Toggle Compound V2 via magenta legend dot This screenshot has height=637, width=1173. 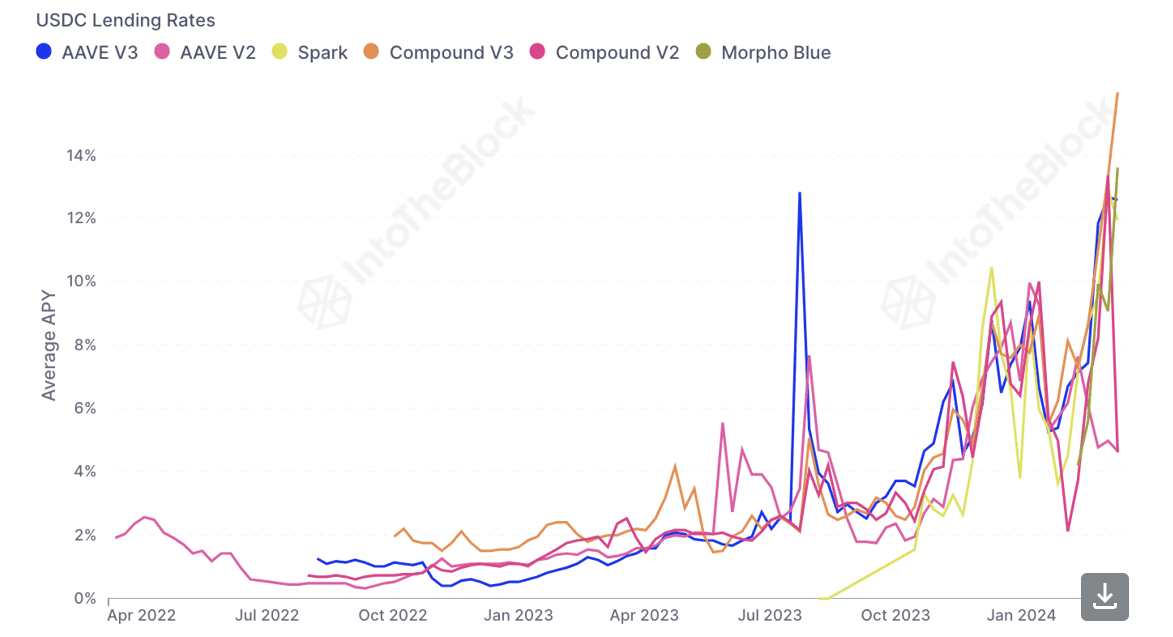point(537,52)
